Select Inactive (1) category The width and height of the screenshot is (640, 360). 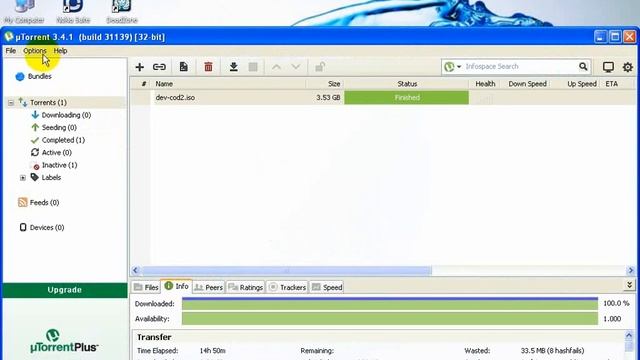click(x=59, y=165)
